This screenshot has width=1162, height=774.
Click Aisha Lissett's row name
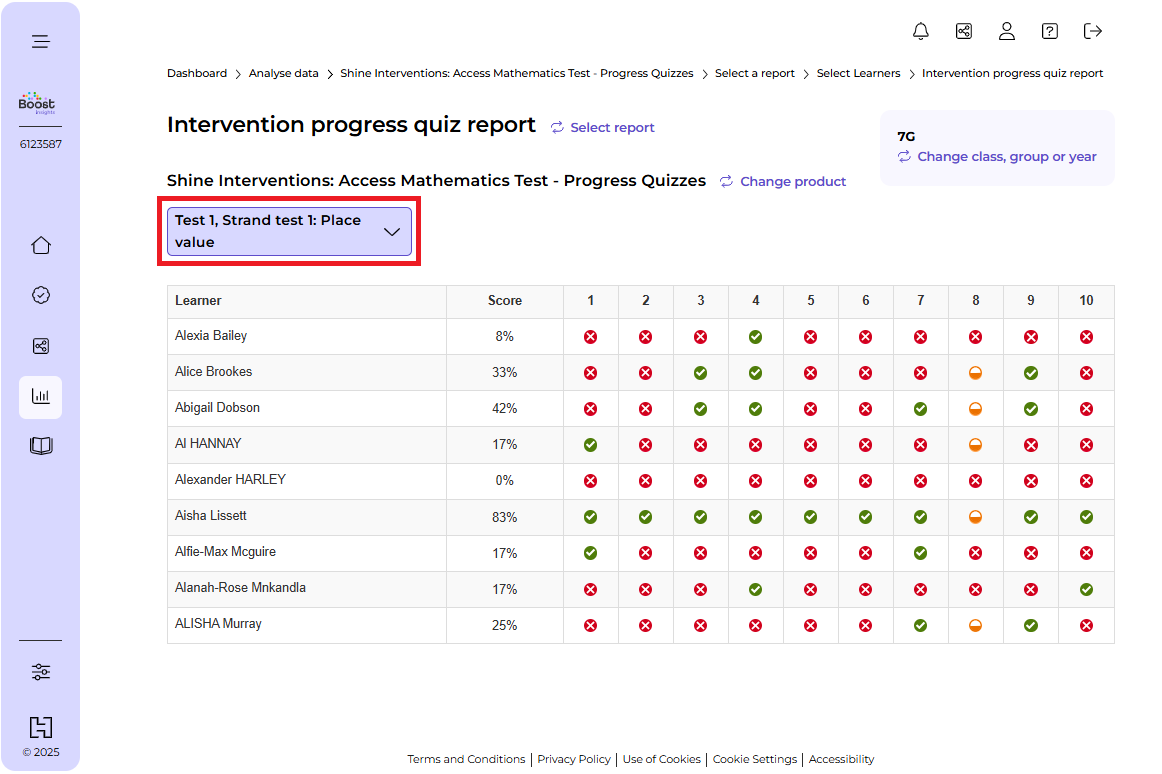[211, 516]
